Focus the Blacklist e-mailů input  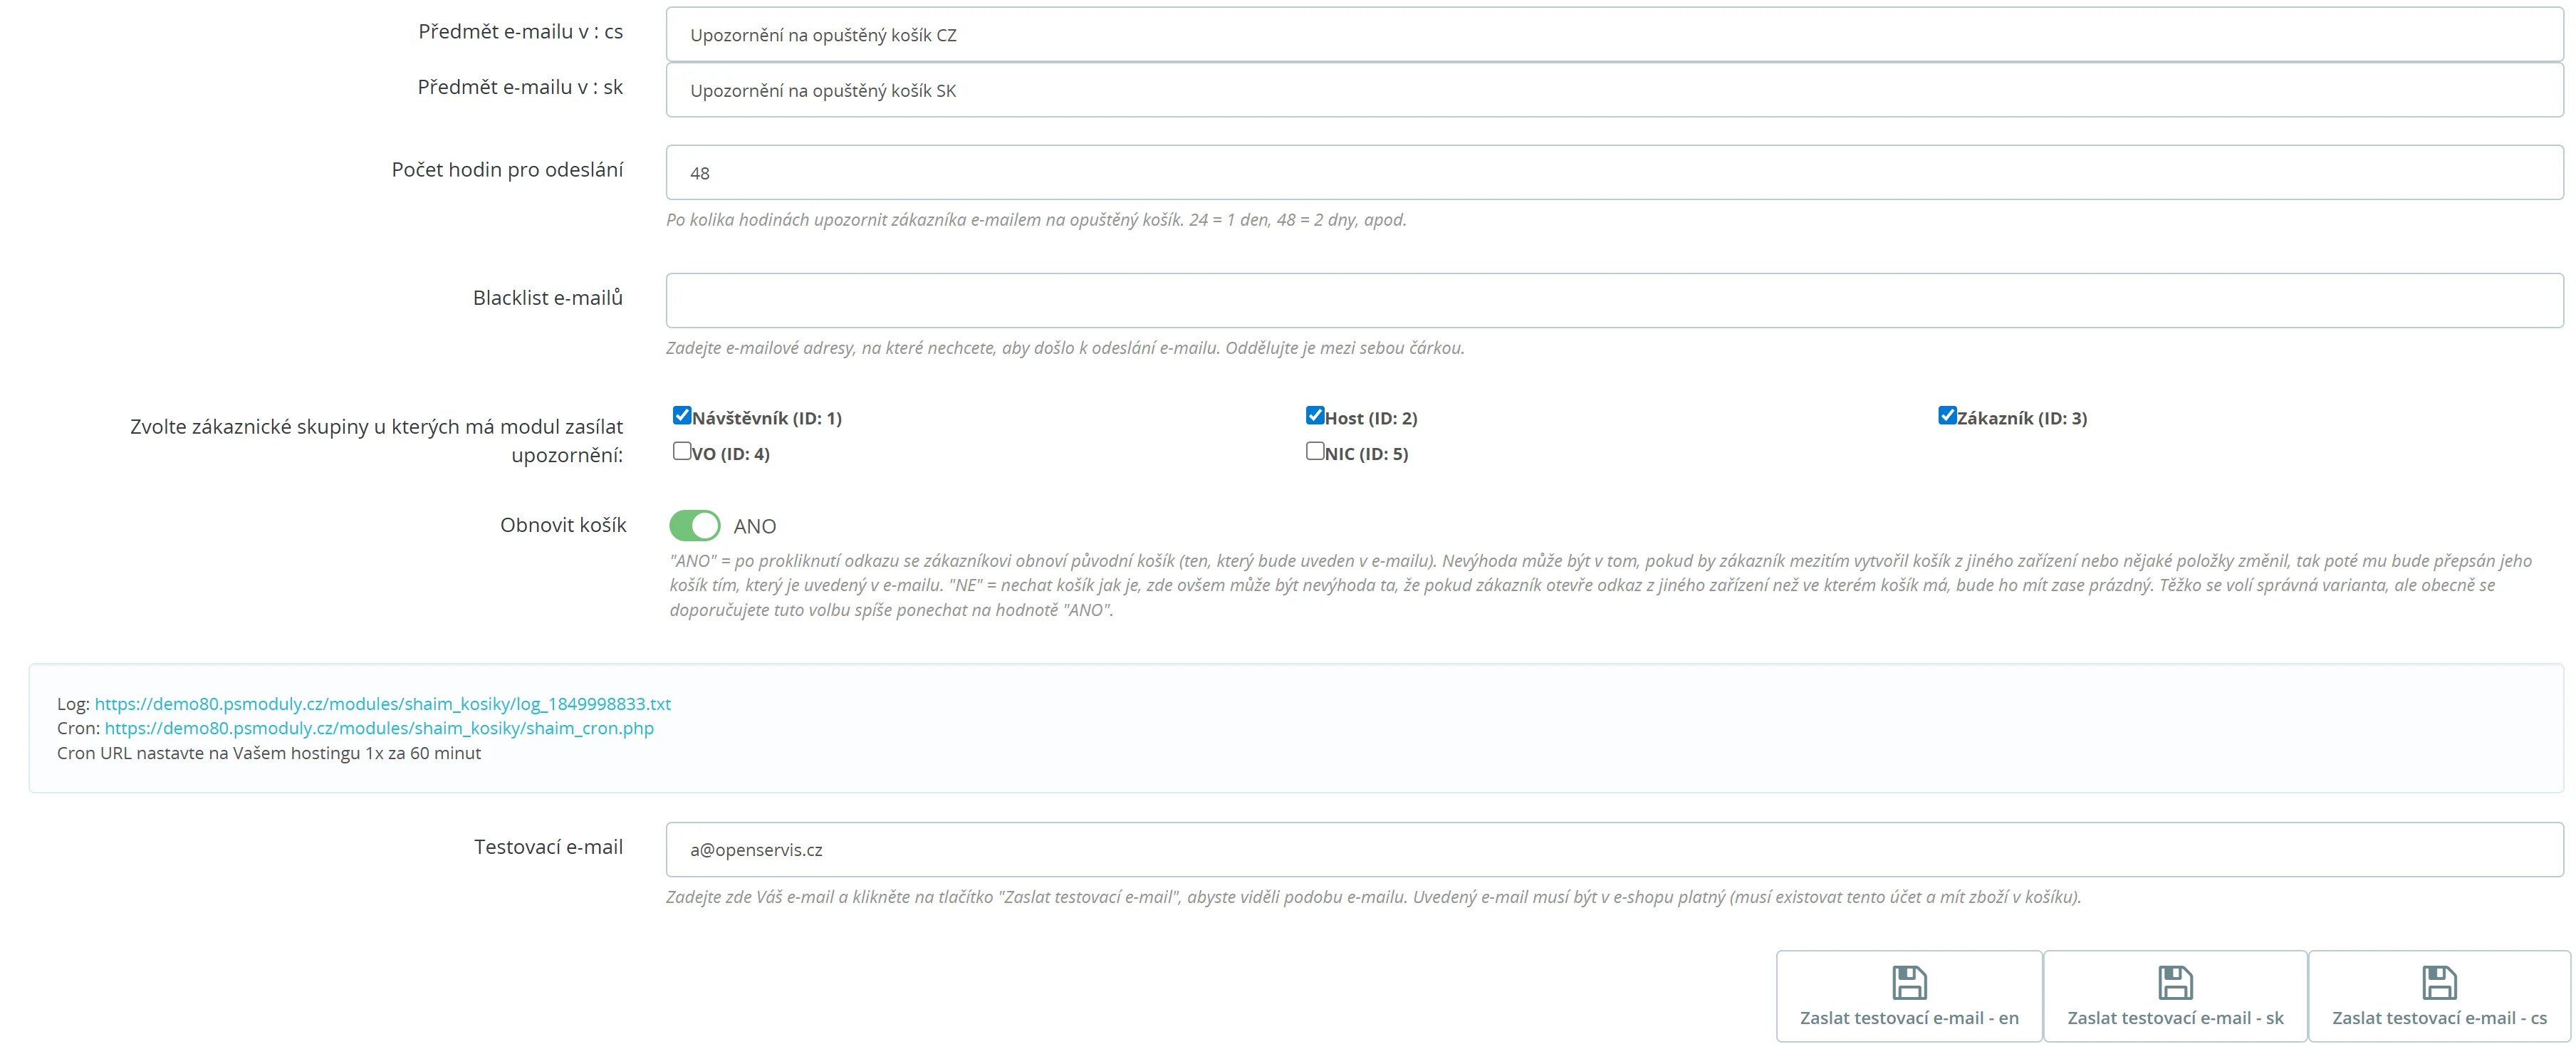pos(1614,300)
